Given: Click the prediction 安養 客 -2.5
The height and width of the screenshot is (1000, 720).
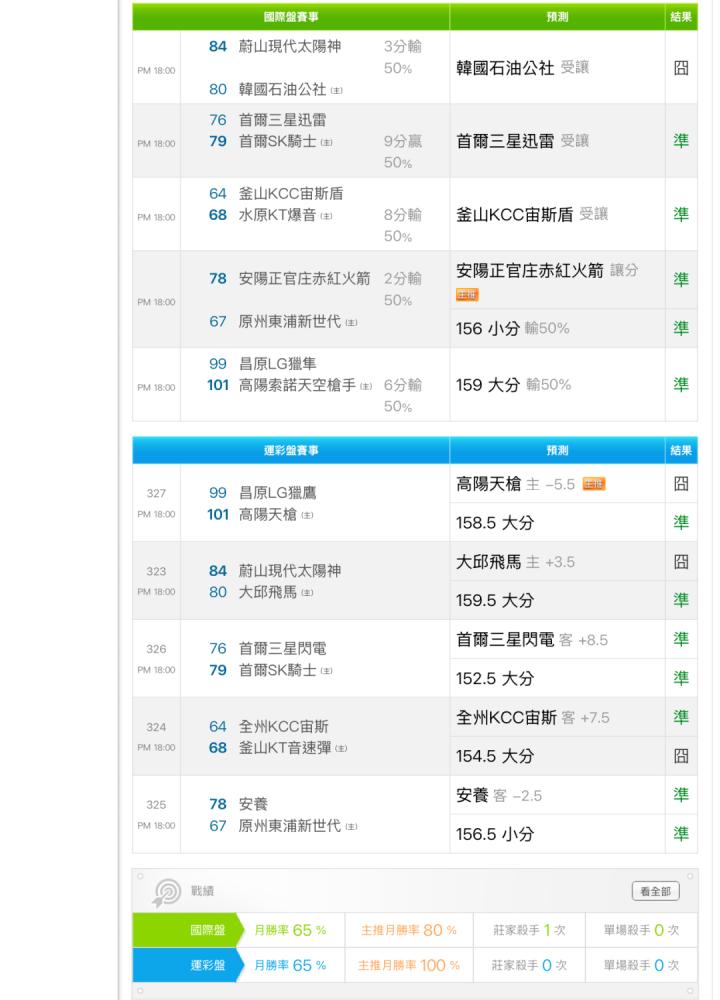Looking at the screenshot, I should pyautogui.click(x=499, y=795).
